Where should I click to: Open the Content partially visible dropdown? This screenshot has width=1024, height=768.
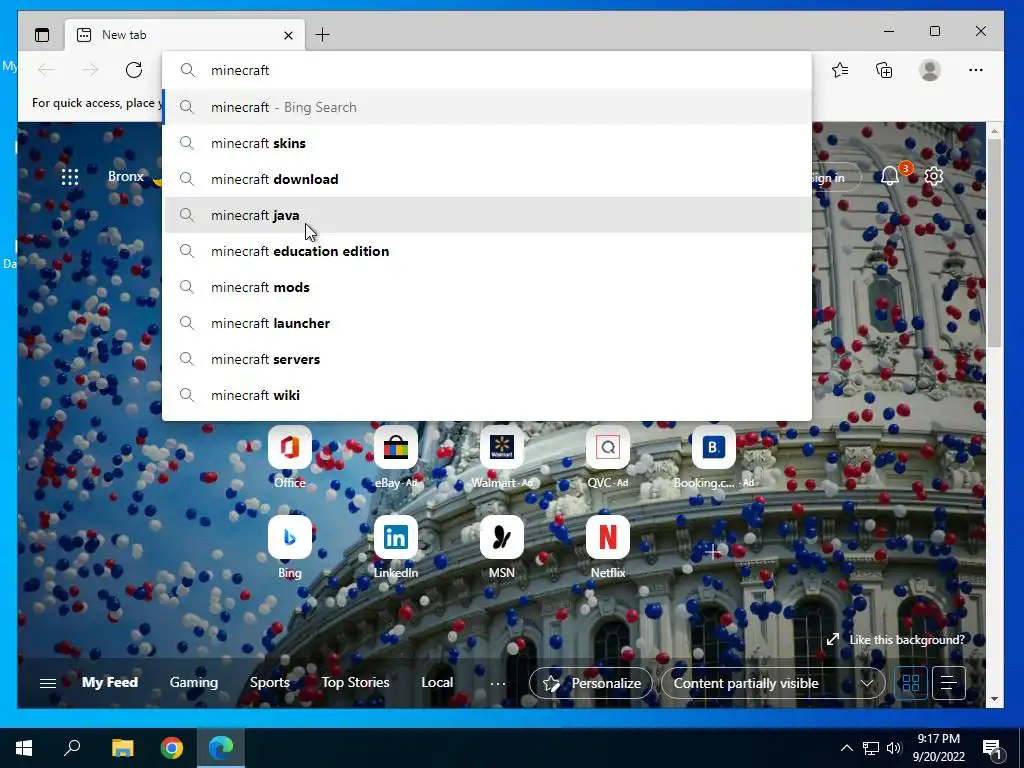click(x=773, y=683)
